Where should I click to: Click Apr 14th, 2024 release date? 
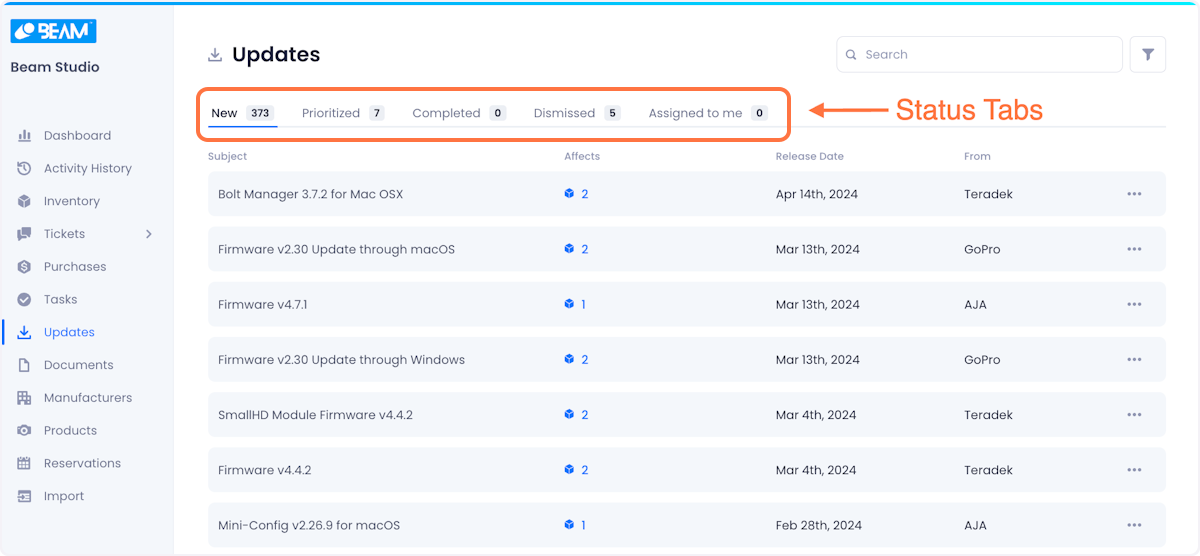[x=817, y=194]
